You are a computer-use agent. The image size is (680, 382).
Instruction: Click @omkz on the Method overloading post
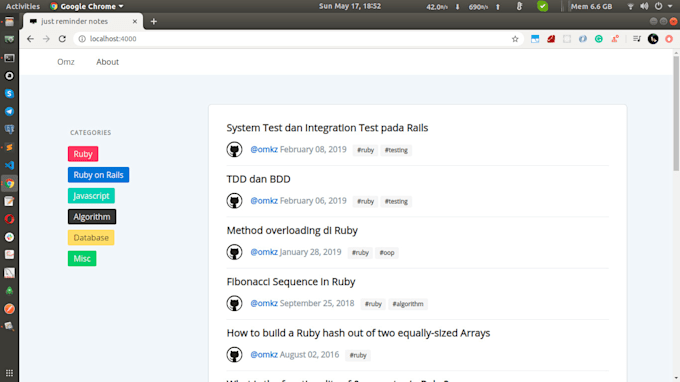(x=264, y=252)
